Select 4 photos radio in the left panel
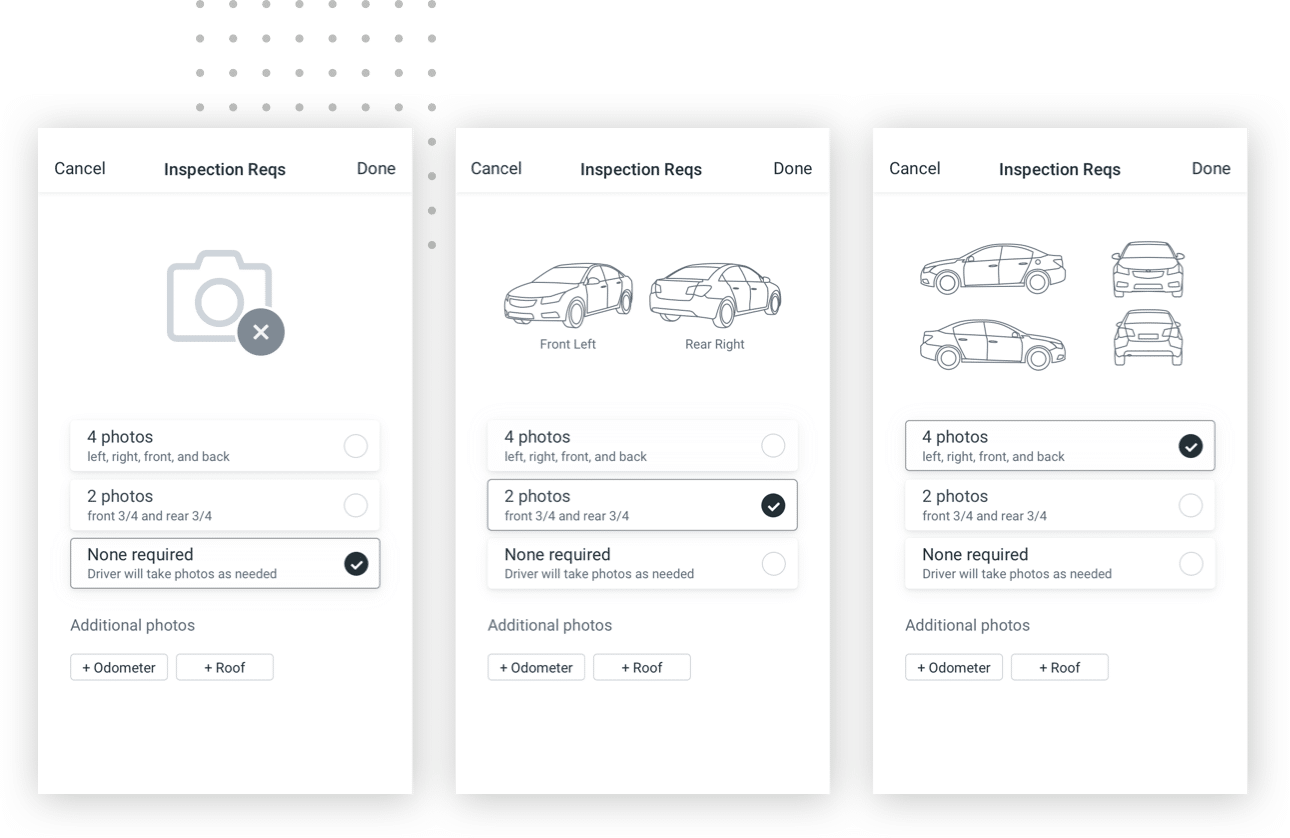Image resolution: width=1290 pixels, height=838 pixels. 355,446
